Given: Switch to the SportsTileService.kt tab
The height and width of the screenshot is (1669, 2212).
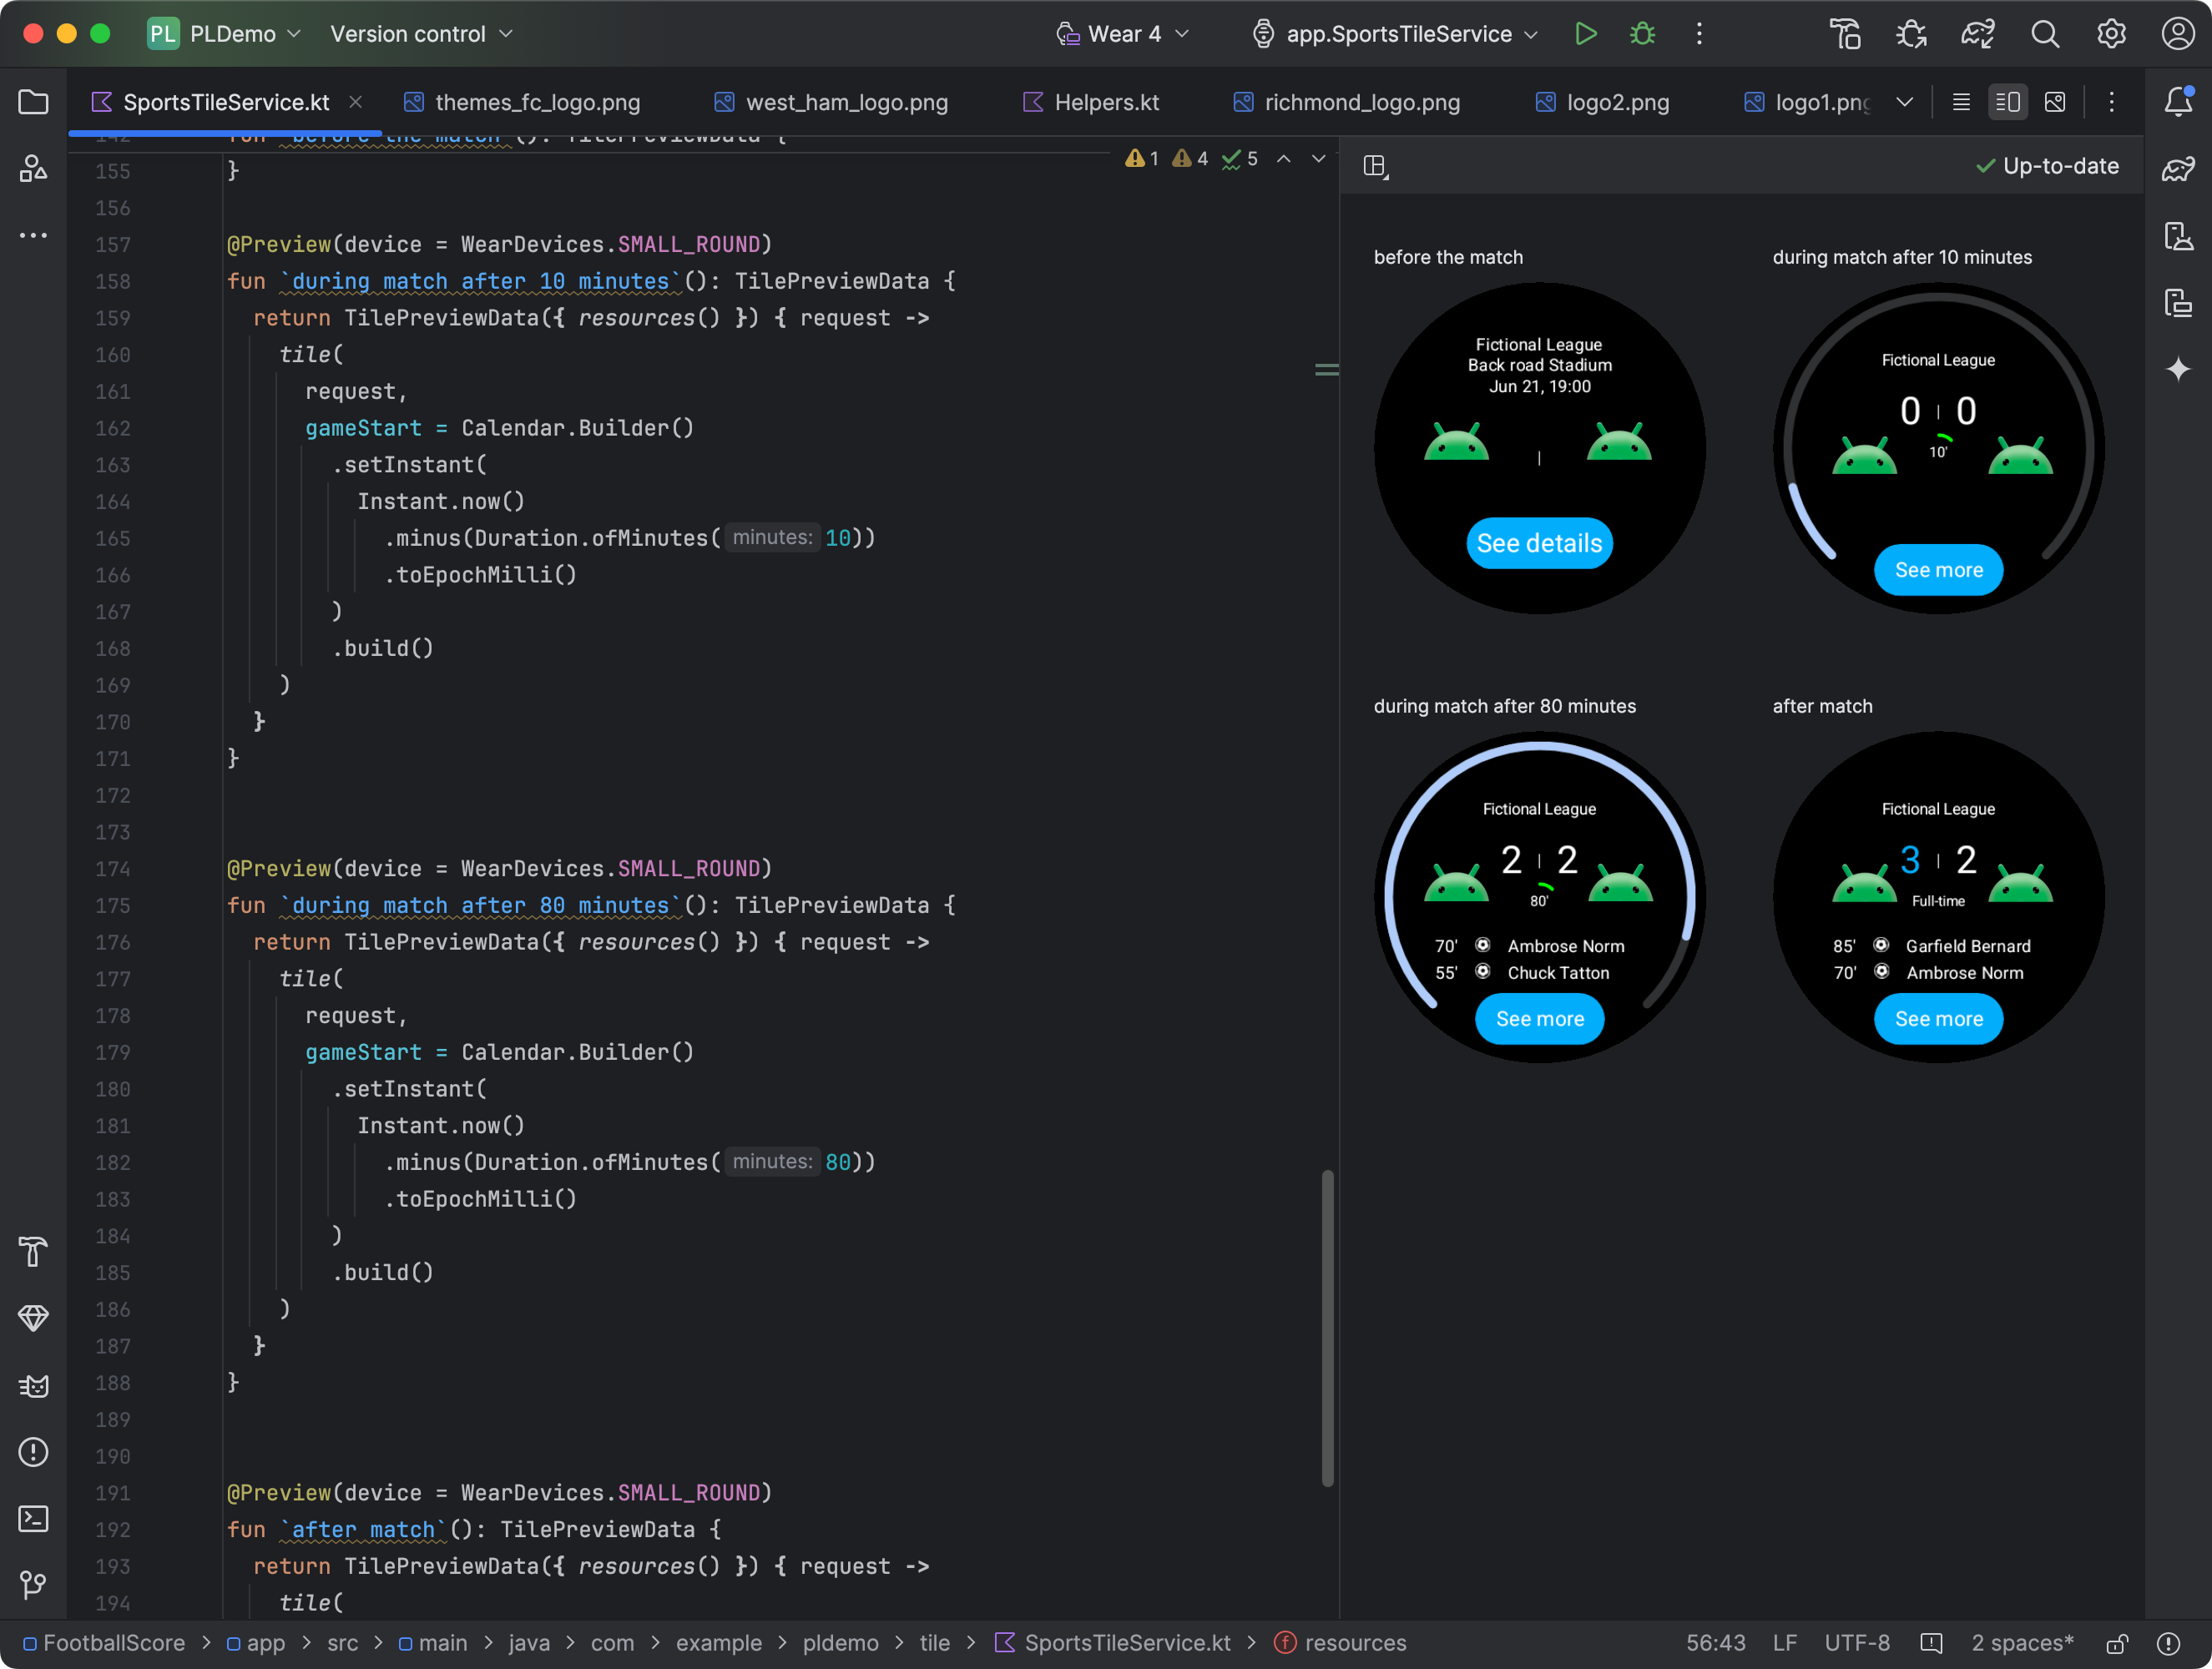Looking at the screenshot, I should (223, 100).
